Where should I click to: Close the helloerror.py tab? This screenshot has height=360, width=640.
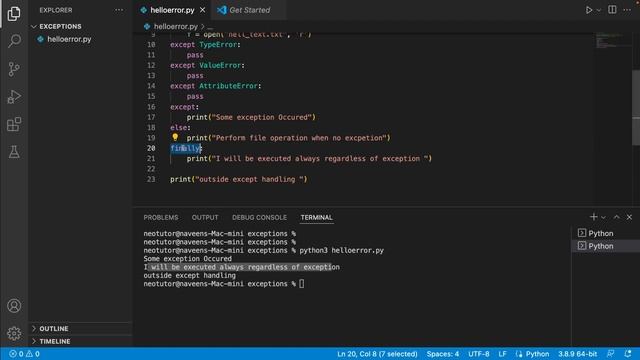click(x=202, y=10)
